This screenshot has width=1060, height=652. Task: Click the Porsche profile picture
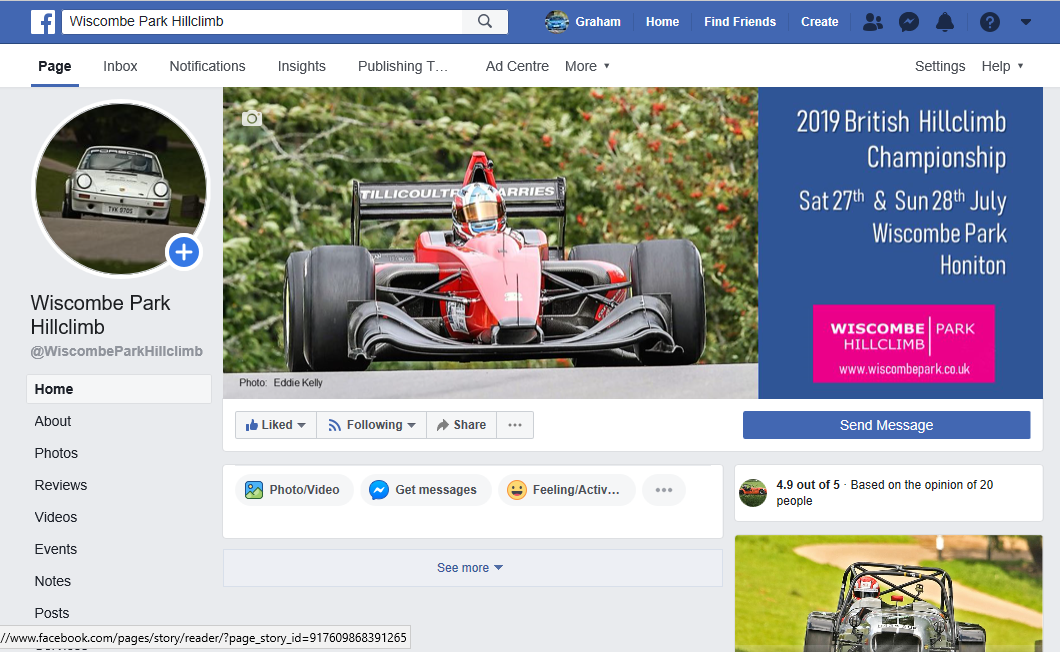click(120, 189)
